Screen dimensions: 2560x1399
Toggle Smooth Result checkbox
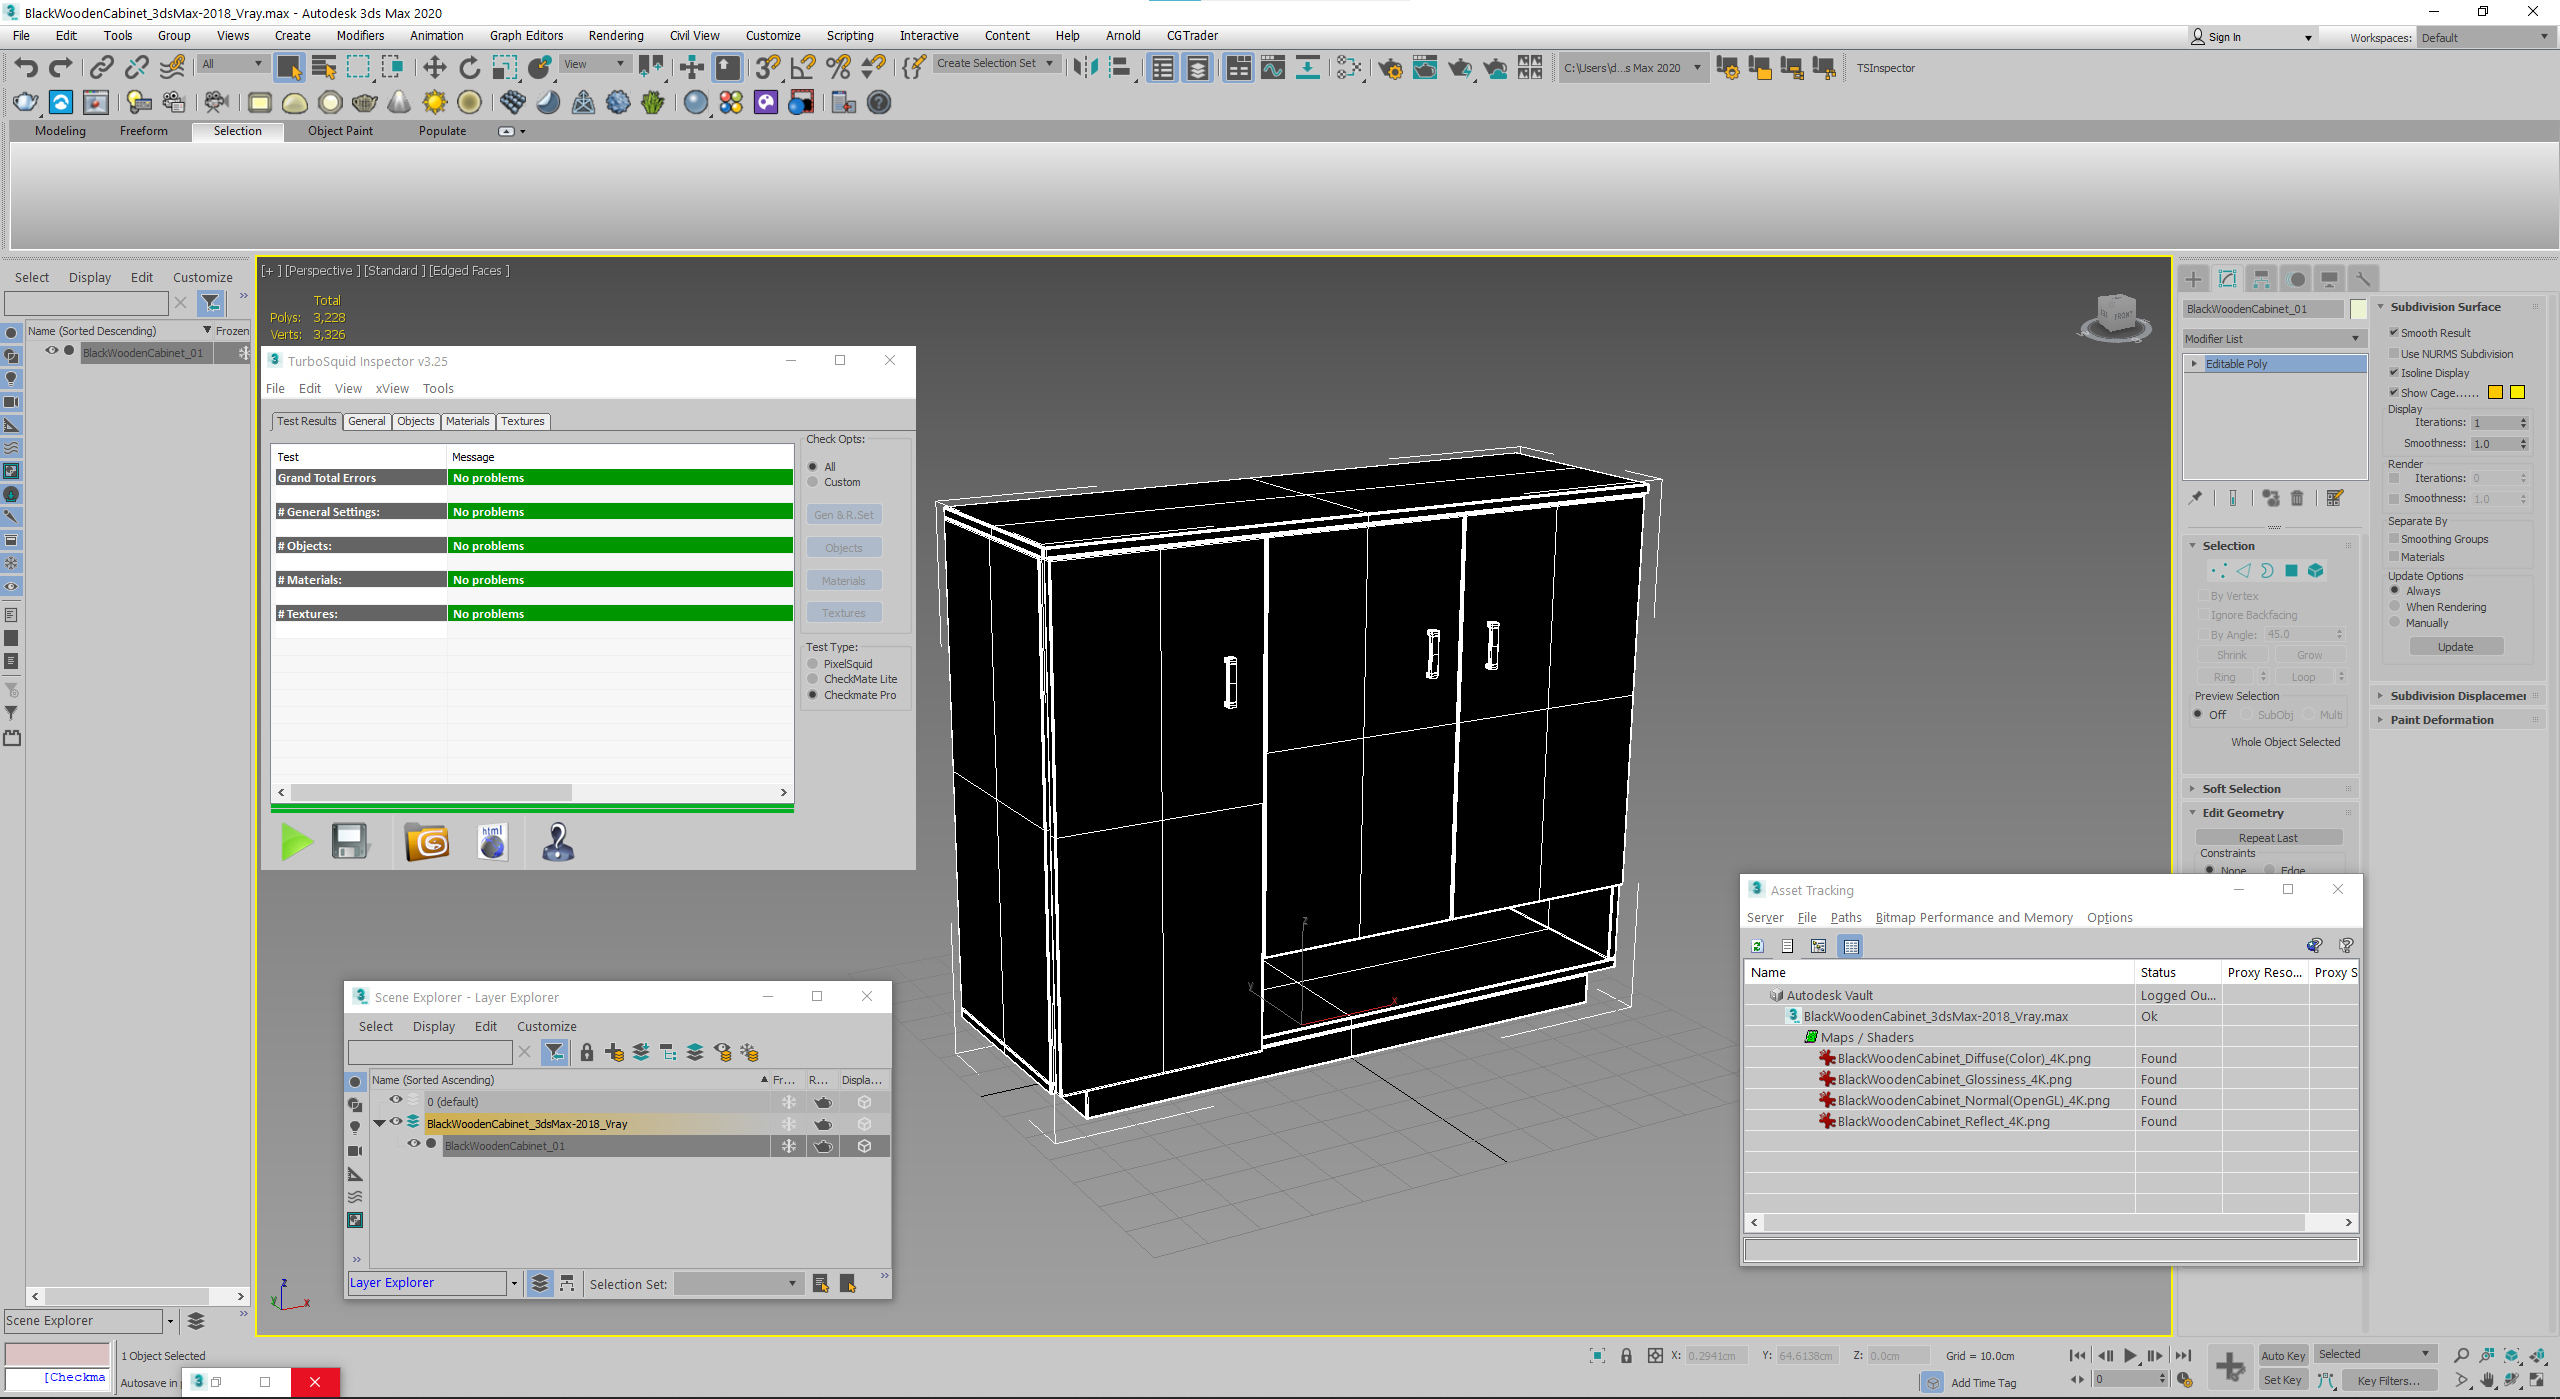(2395, 333)
